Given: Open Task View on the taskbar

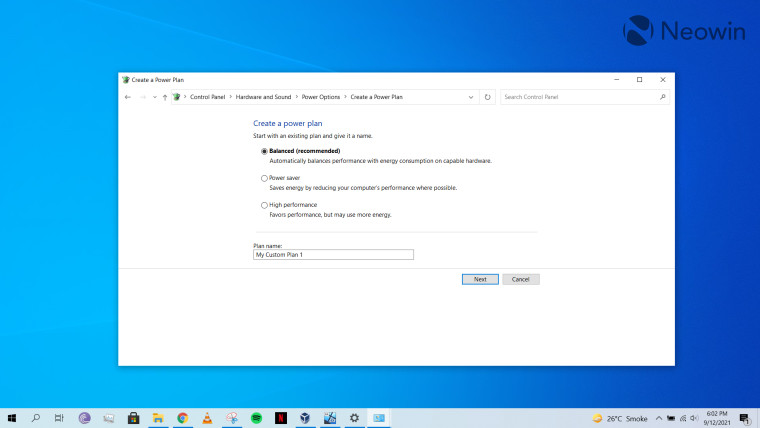Looking at the screenshot, I should click(59, 418).
